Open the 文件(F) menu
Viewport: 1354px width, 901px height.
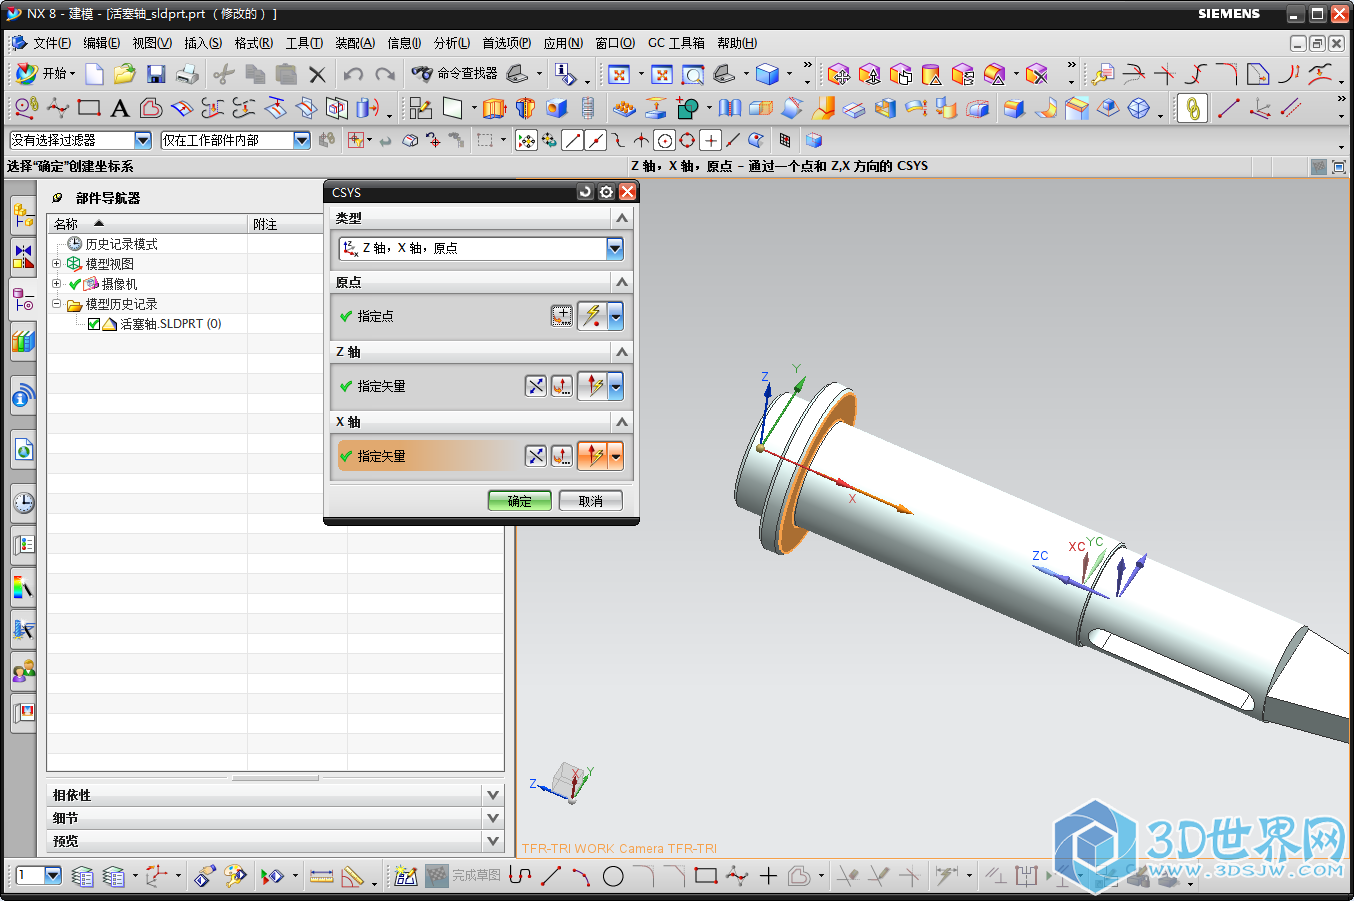pos(51,43)
